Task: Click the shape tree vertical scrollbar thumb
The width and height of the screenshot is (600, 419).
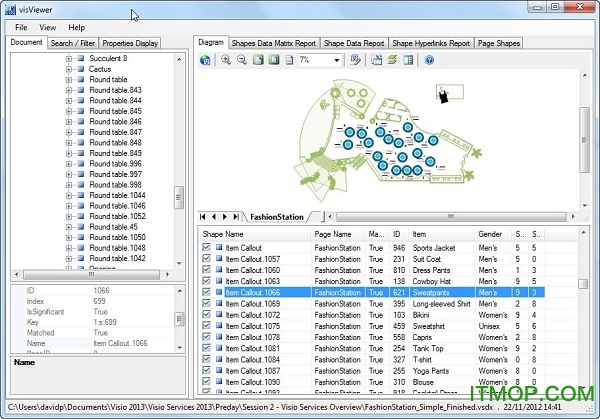Action: (179, 197)
